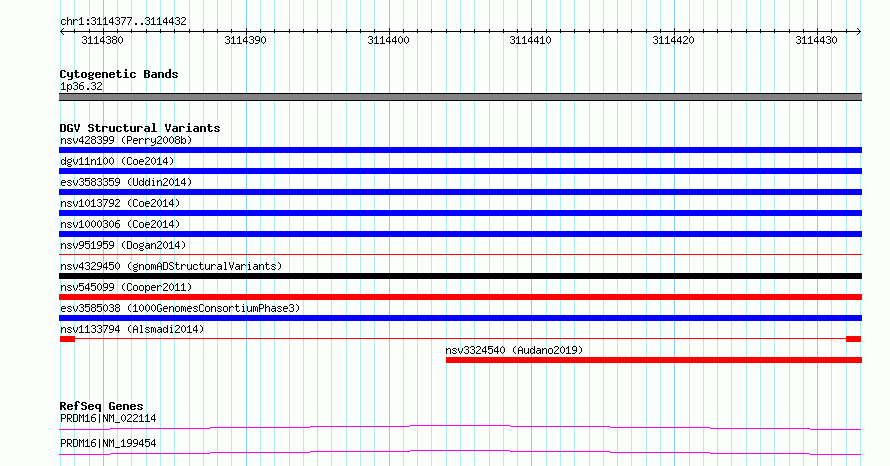Image resolution: width=890 pixels, height=466 pixels.
Task: Open nsv3324540 (Audano2019) variant label
Action: [x=514, y=350]
